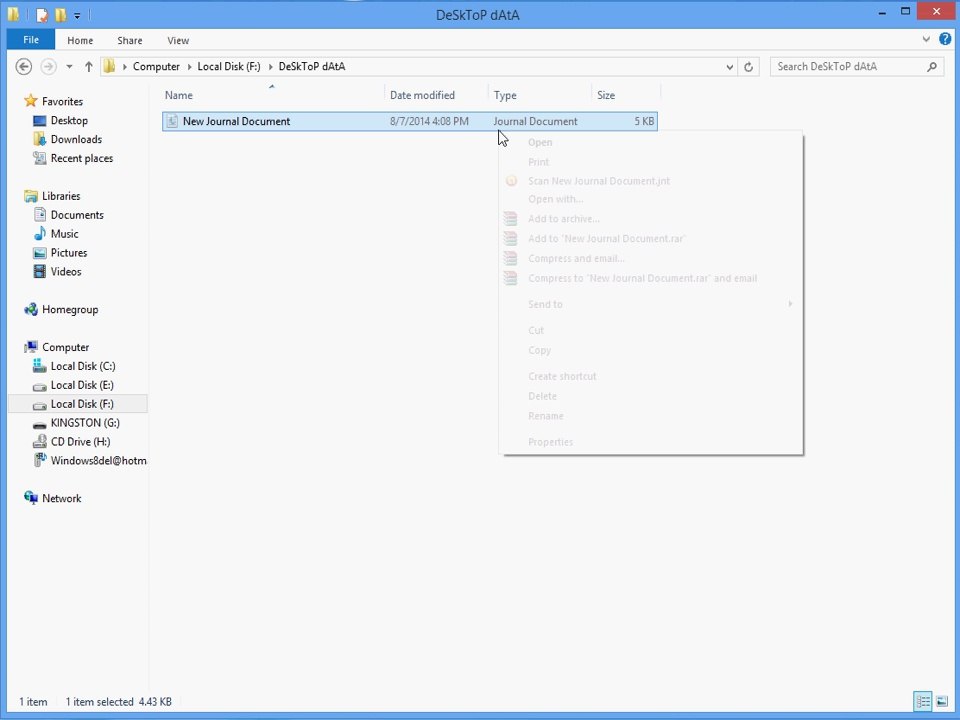Select Libraries in the navigation pane

pyautogui.click(x=61, y=196)
